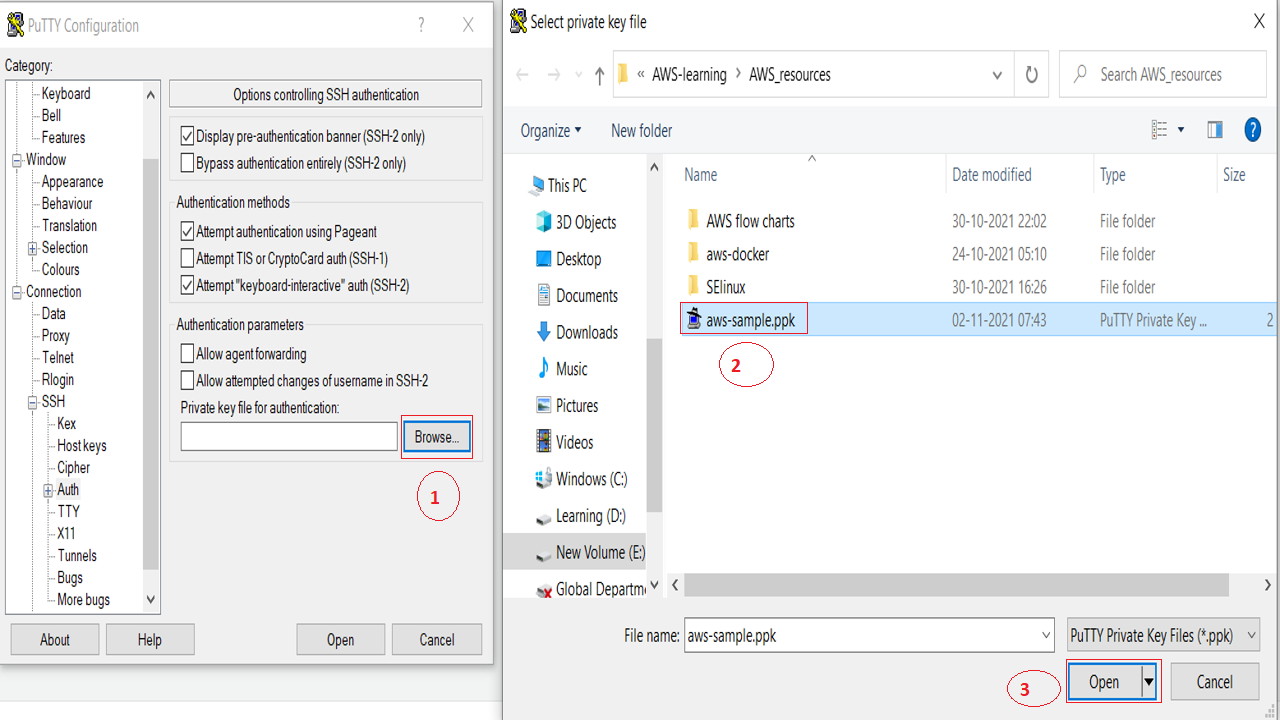
Task: Toggle the preview pane icon
Action: pyautogui.click(x=1215, y=130)
